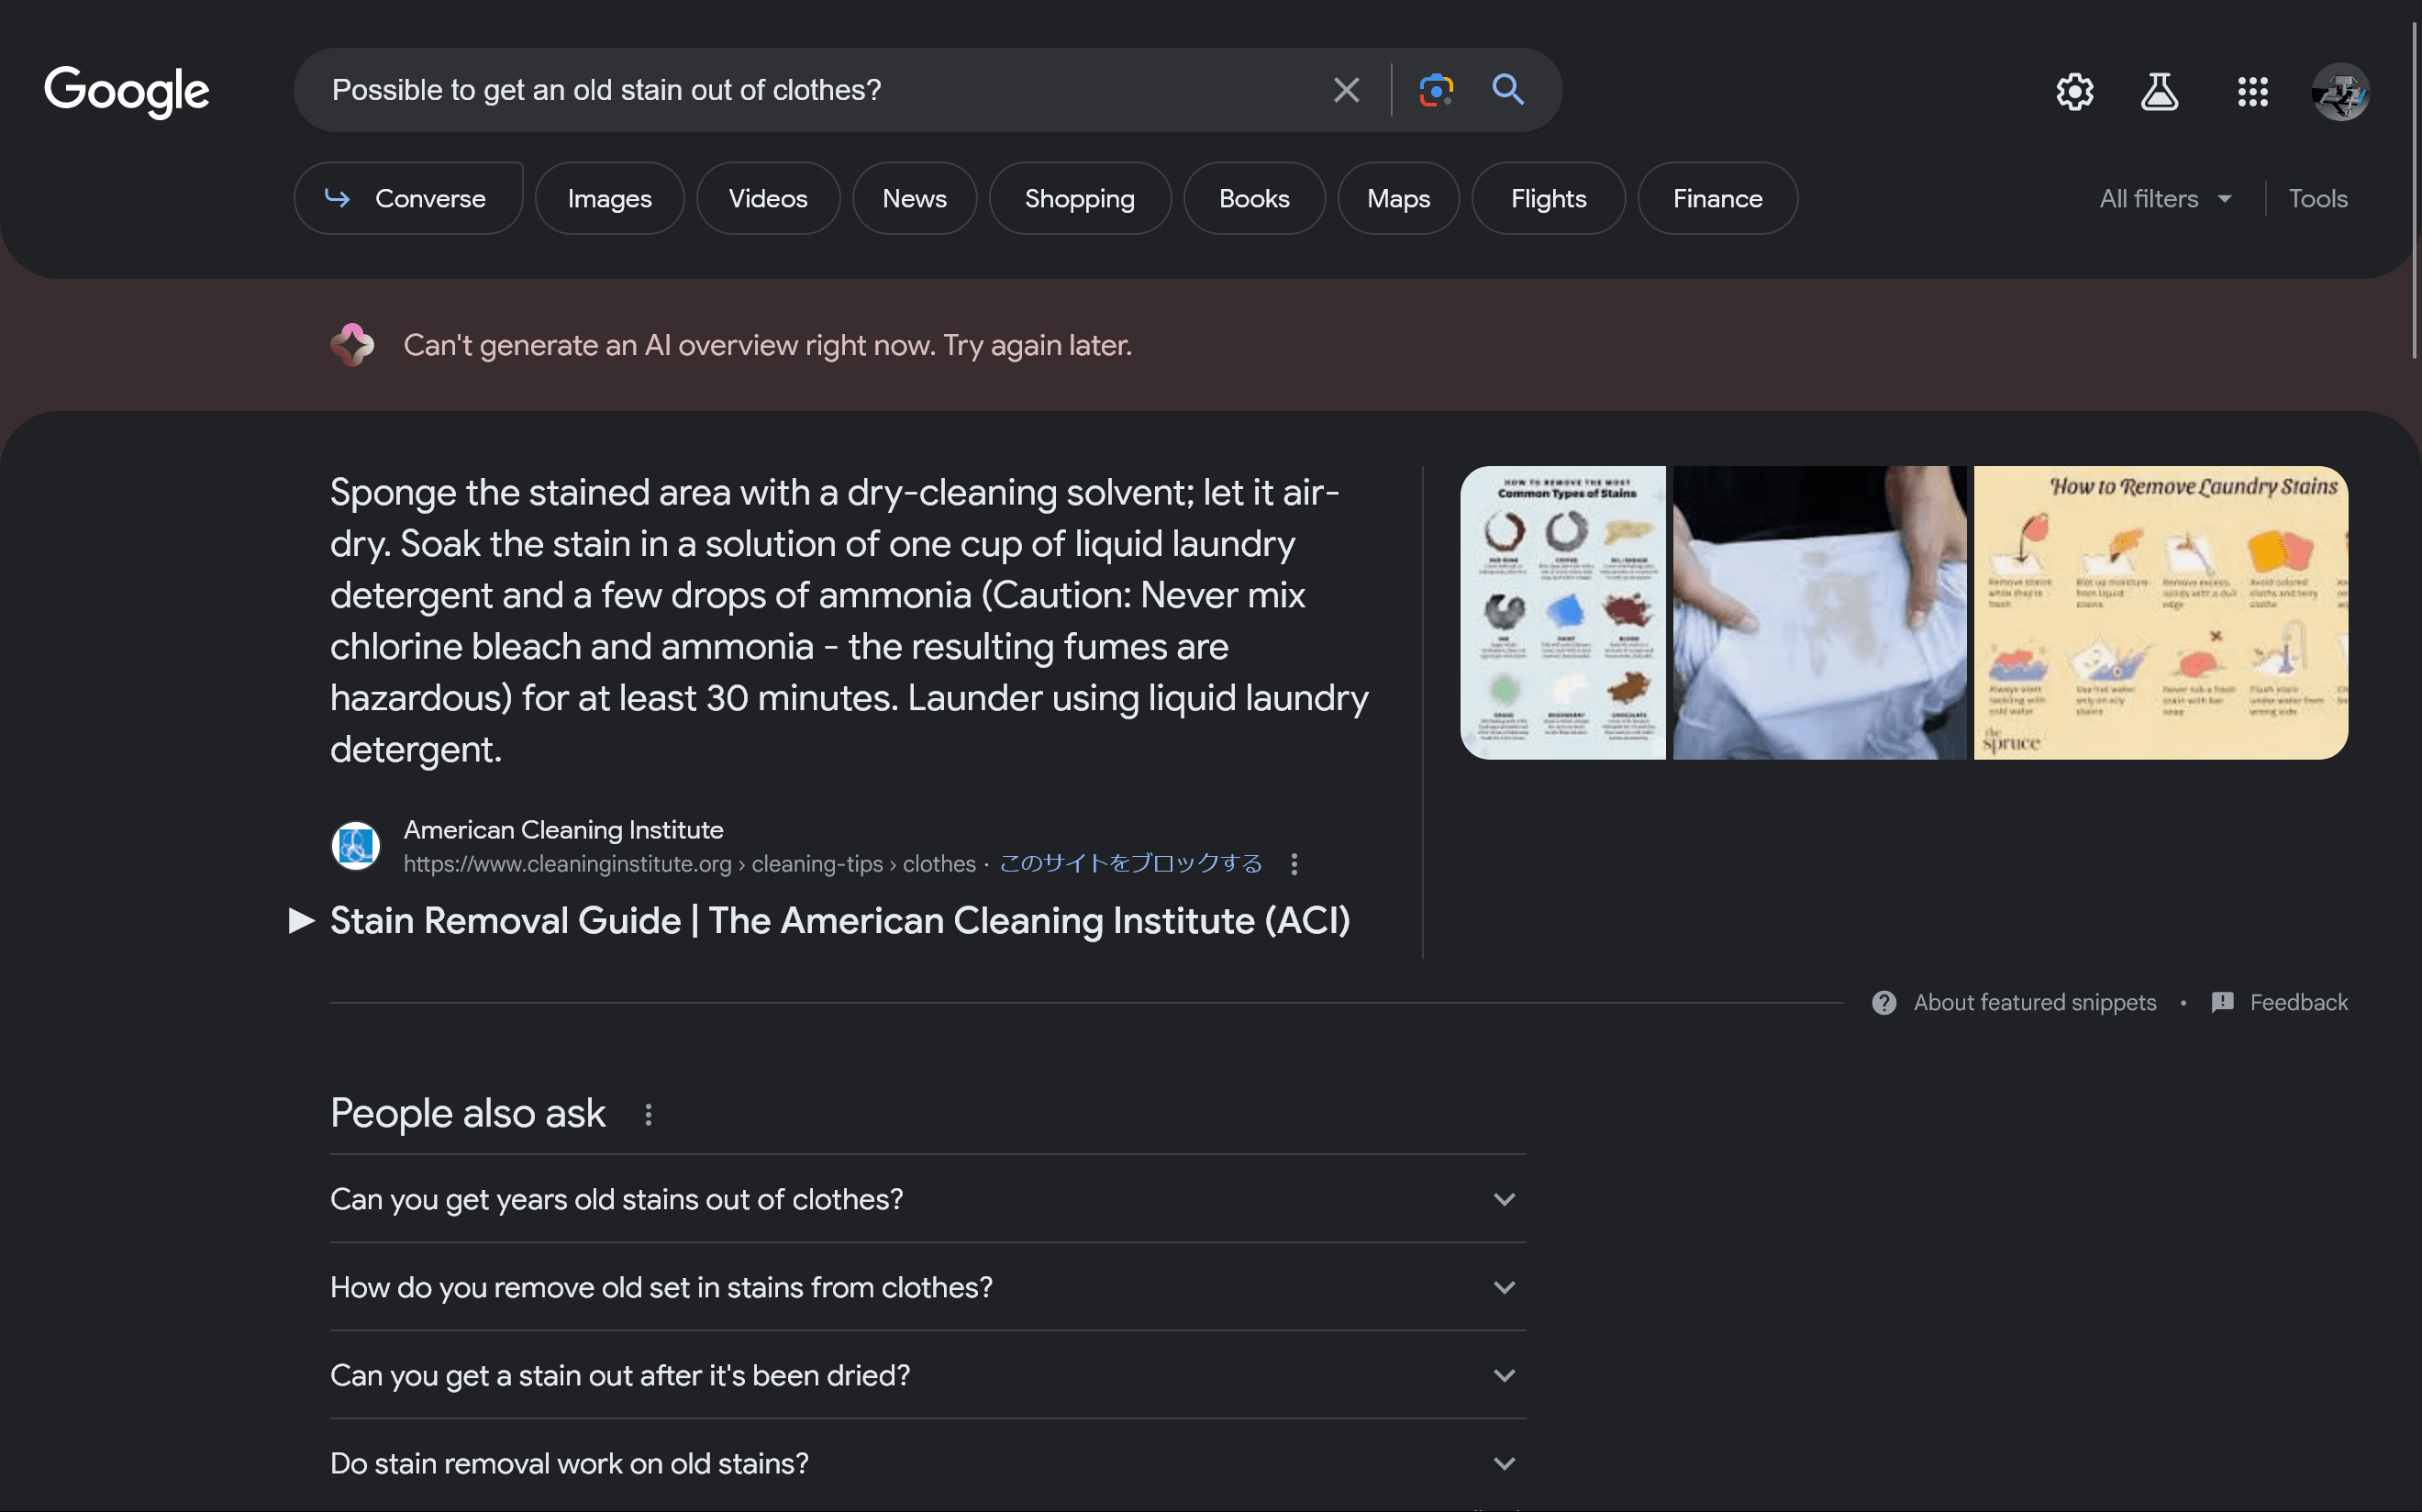This screenshot has width=2422, height=1512.
Task: Expand 'Can you get a stain out after dried'
Action: 927,1375
